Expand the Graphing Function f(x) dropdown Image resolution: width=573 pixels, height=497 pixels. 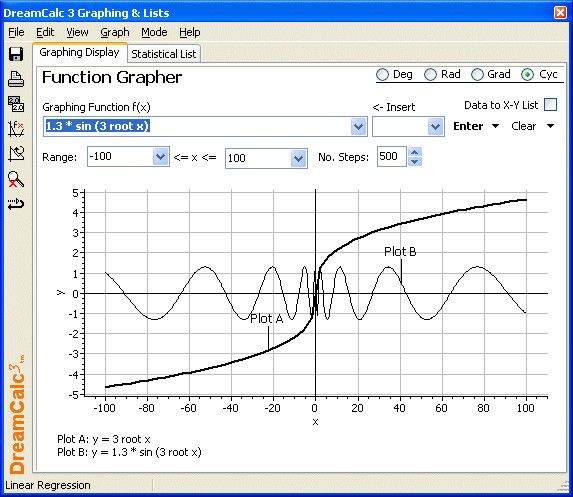coord(359,127)
